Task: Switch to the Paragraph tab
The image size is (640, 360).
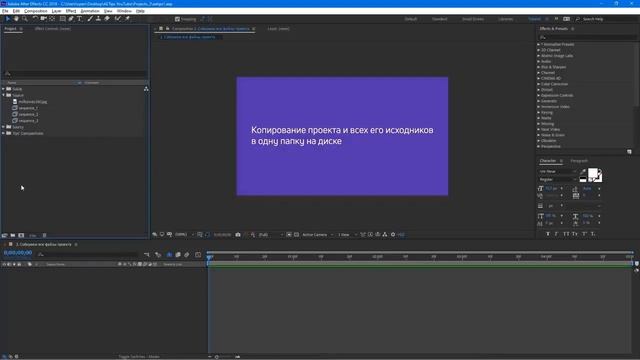Action: [x=579, y=161]
